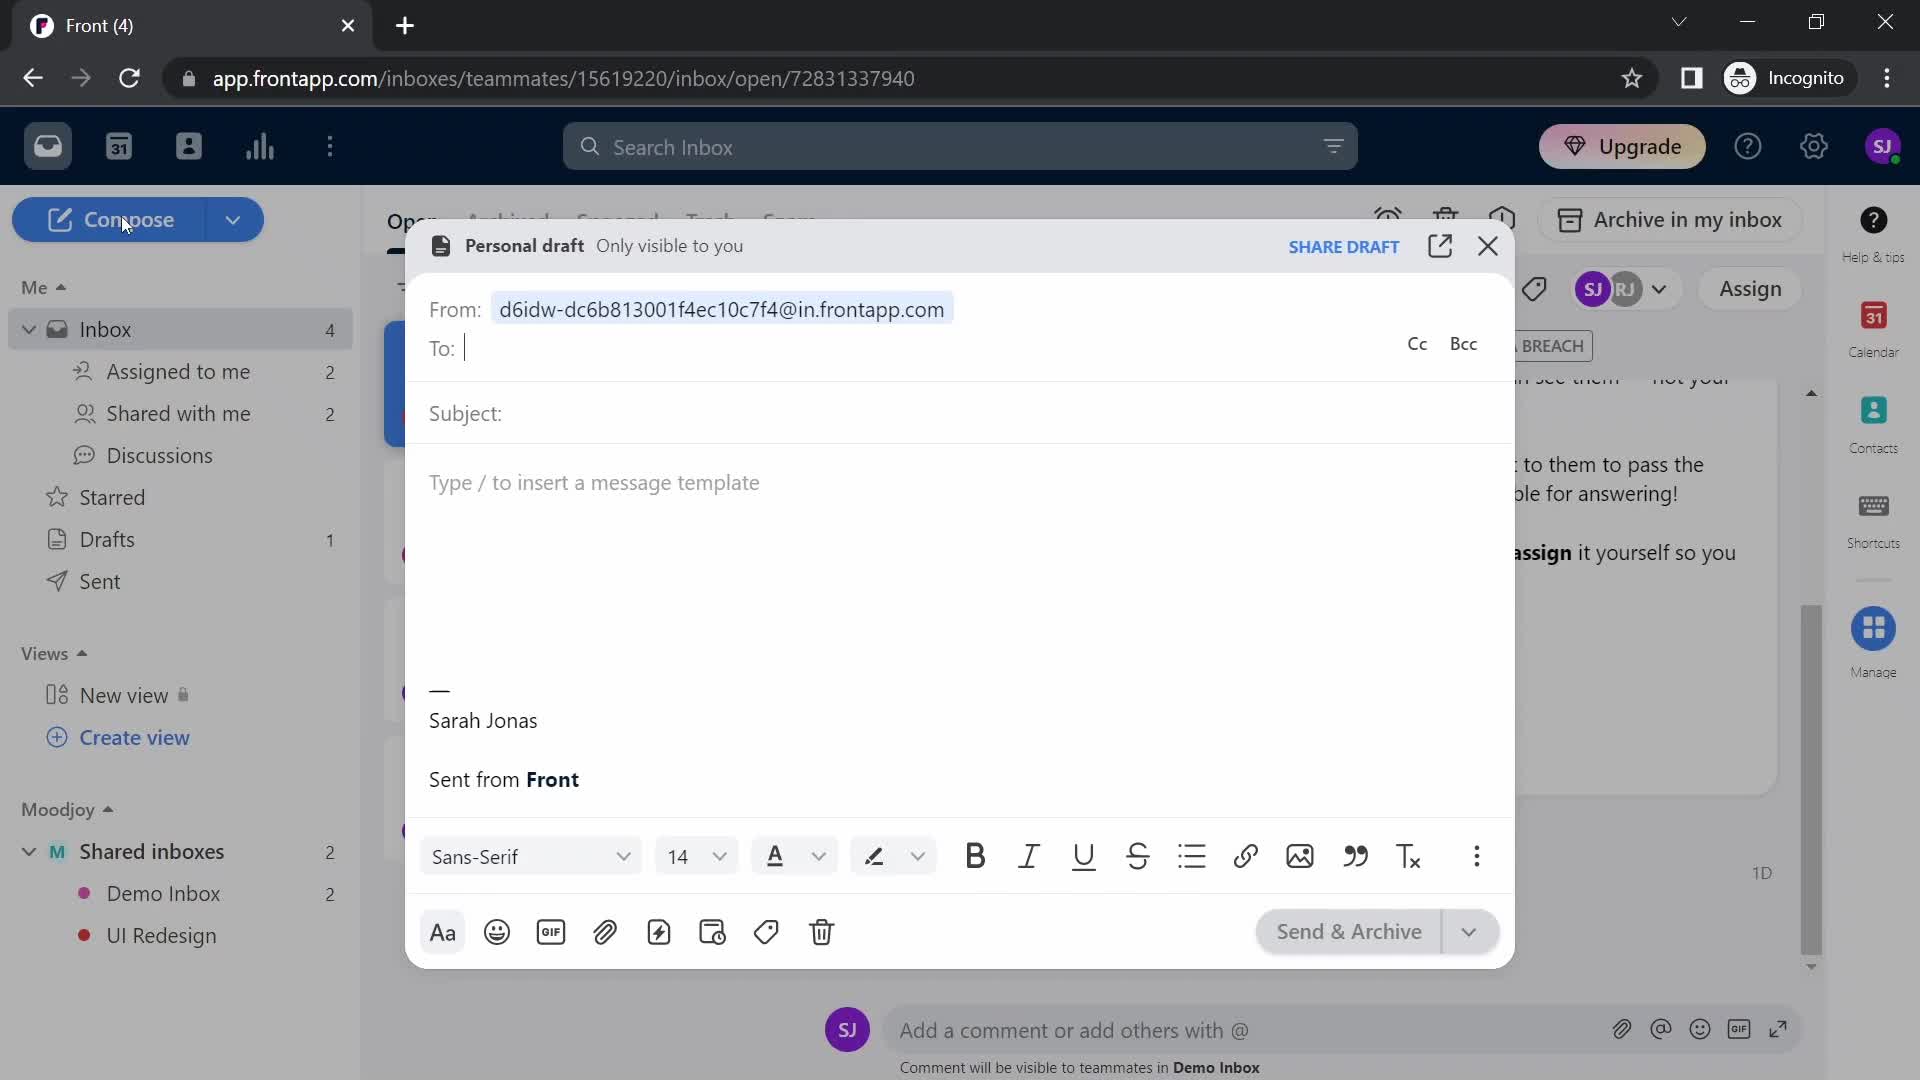Toggle Cc recipients field

(1416, 344)
